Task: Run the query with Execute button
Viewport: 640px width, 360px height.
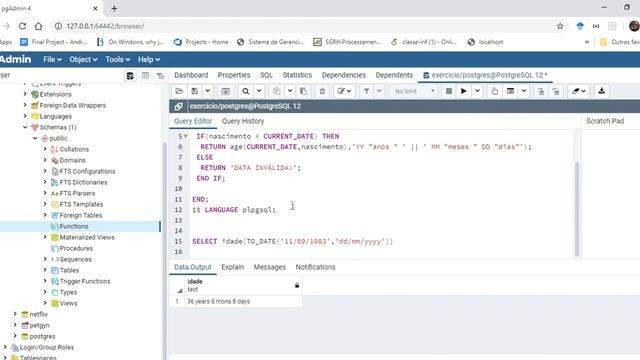Action: click(464, 91)
